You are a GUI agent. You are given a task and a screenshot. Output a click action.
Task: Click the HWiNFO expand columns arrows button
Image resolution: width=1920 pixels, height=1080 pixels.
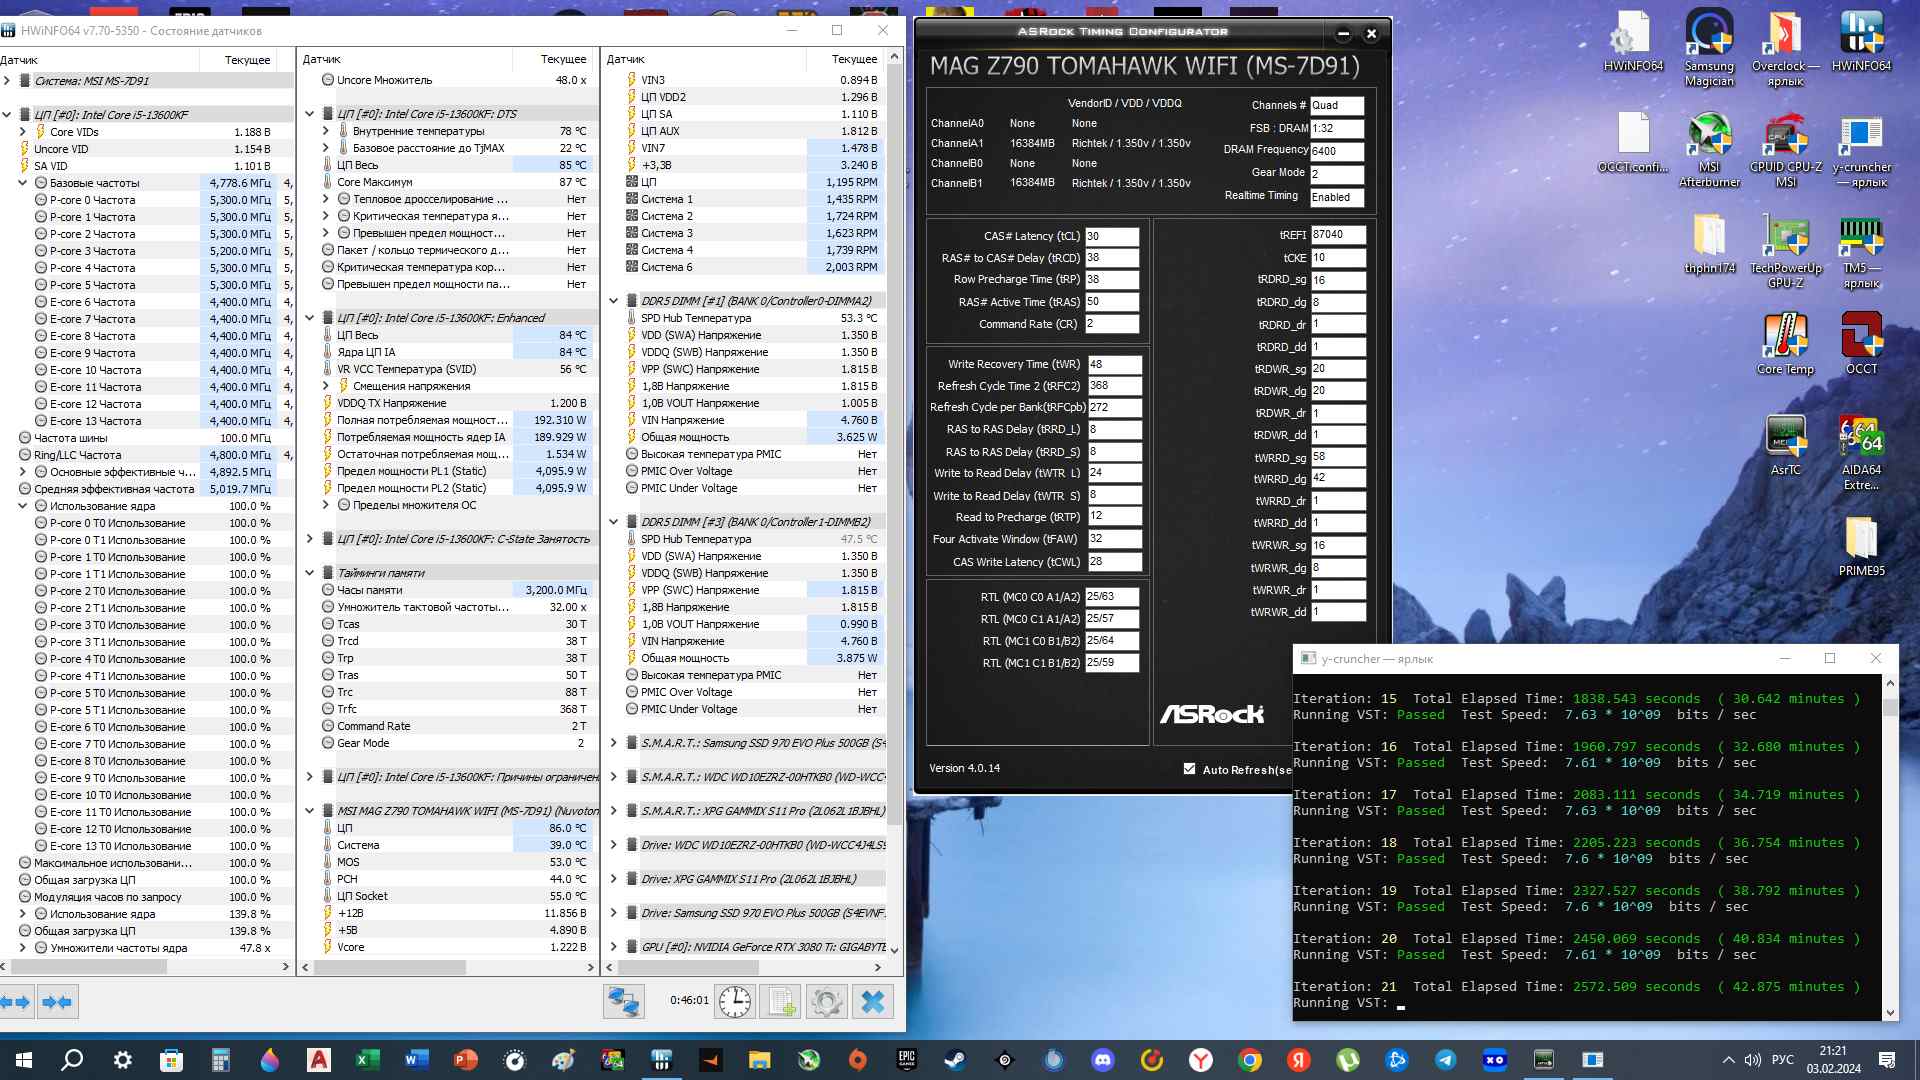pyautogui.click(x=17, y=1002)
